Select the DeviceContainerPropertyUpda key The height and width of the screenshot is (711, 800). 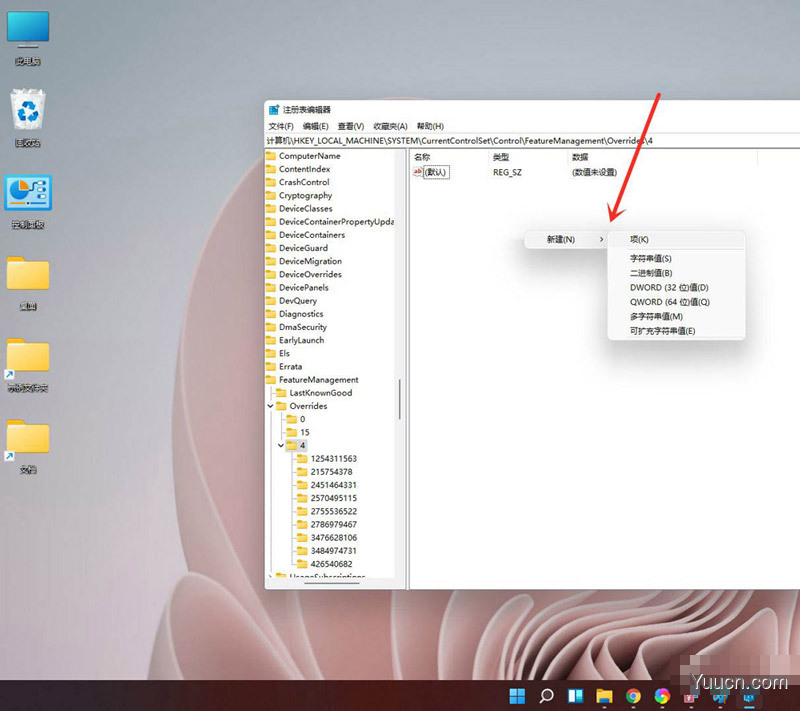(x=336, y=222)
